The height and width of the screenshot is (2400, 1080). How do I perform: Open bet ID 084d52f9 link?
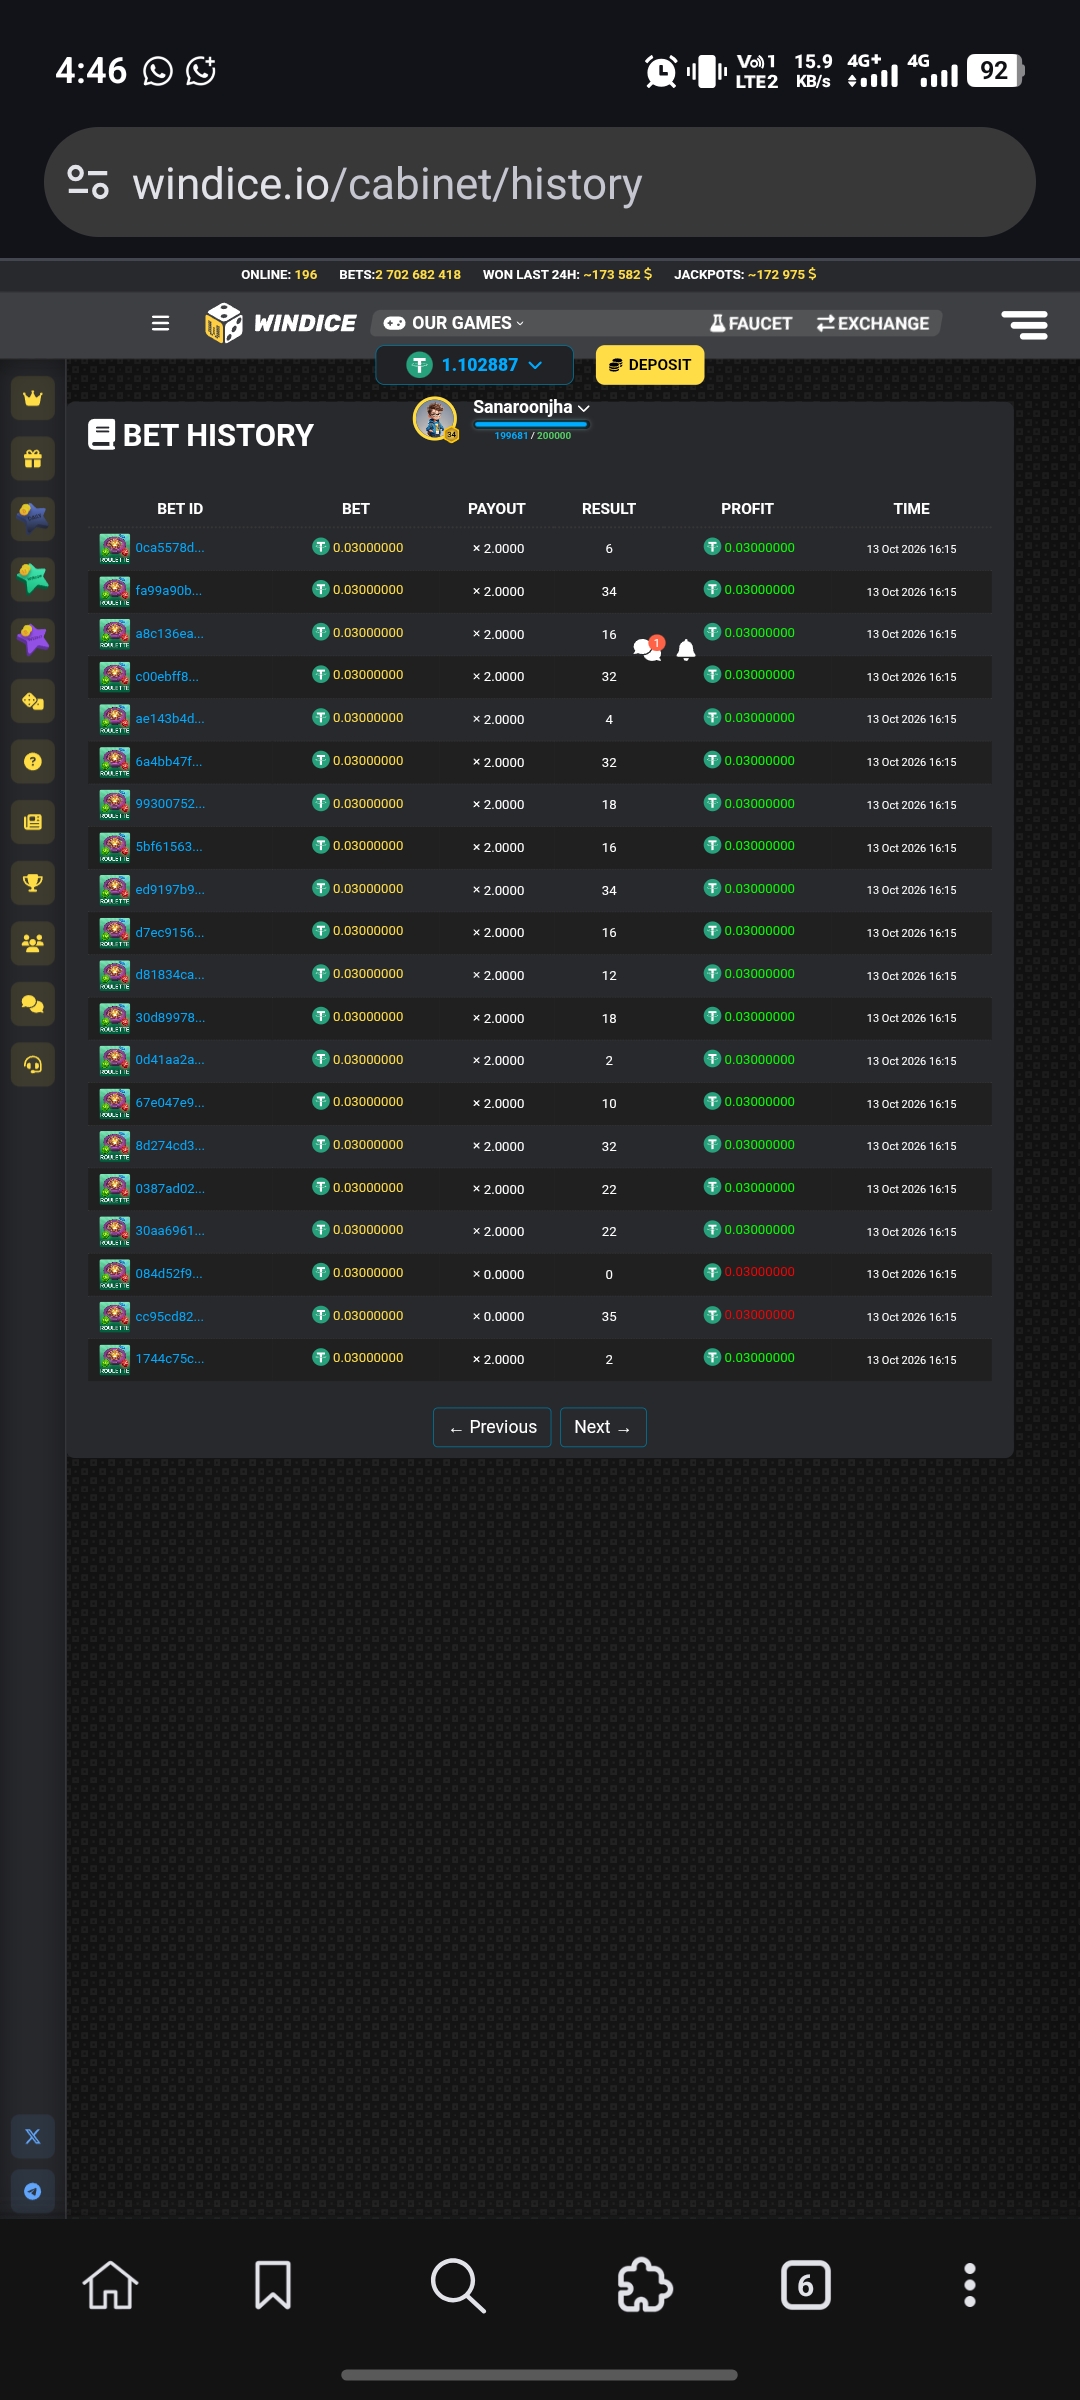[169, 1274]
